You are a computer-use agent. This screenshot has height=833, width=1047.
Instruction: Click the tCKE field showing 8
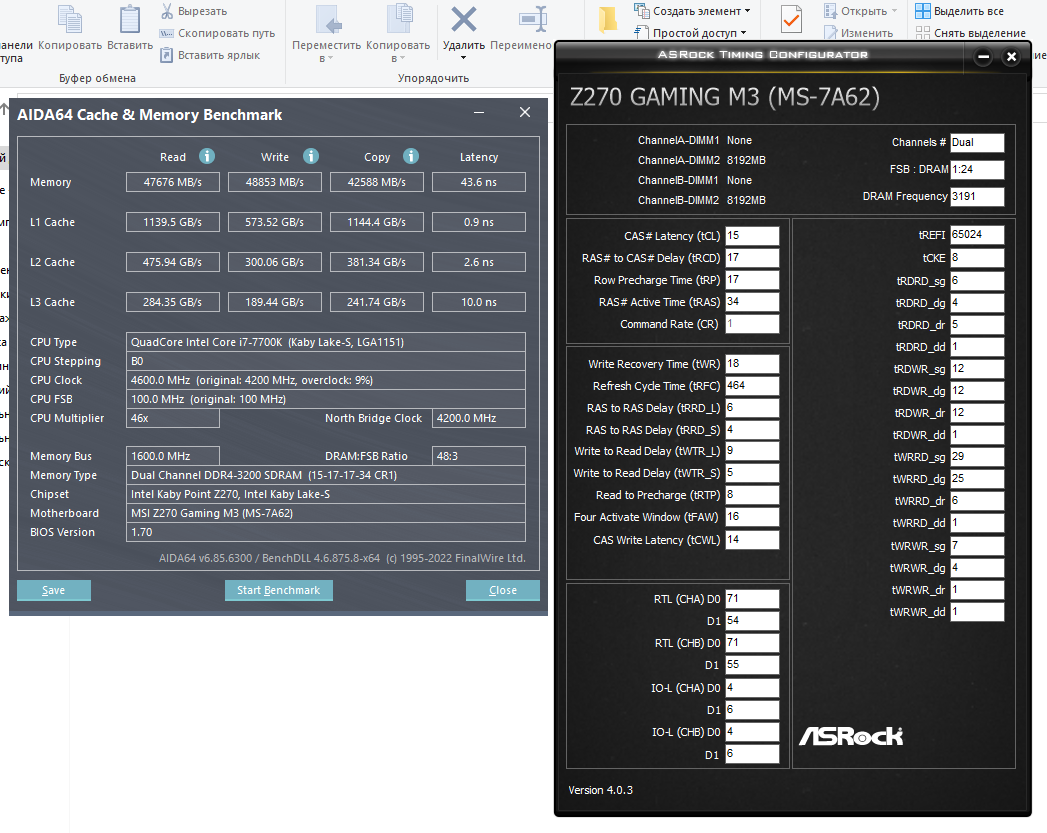pos(977,258)
